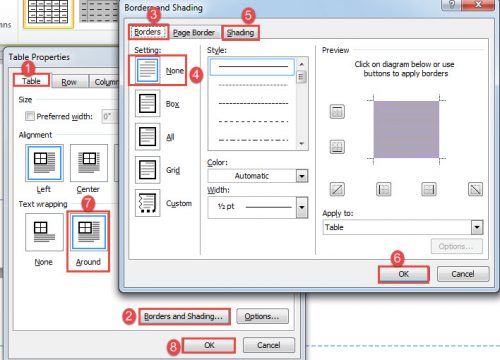Click the help question mark button
This screenshot has width=500, height=360.
(x=452, y=5)
